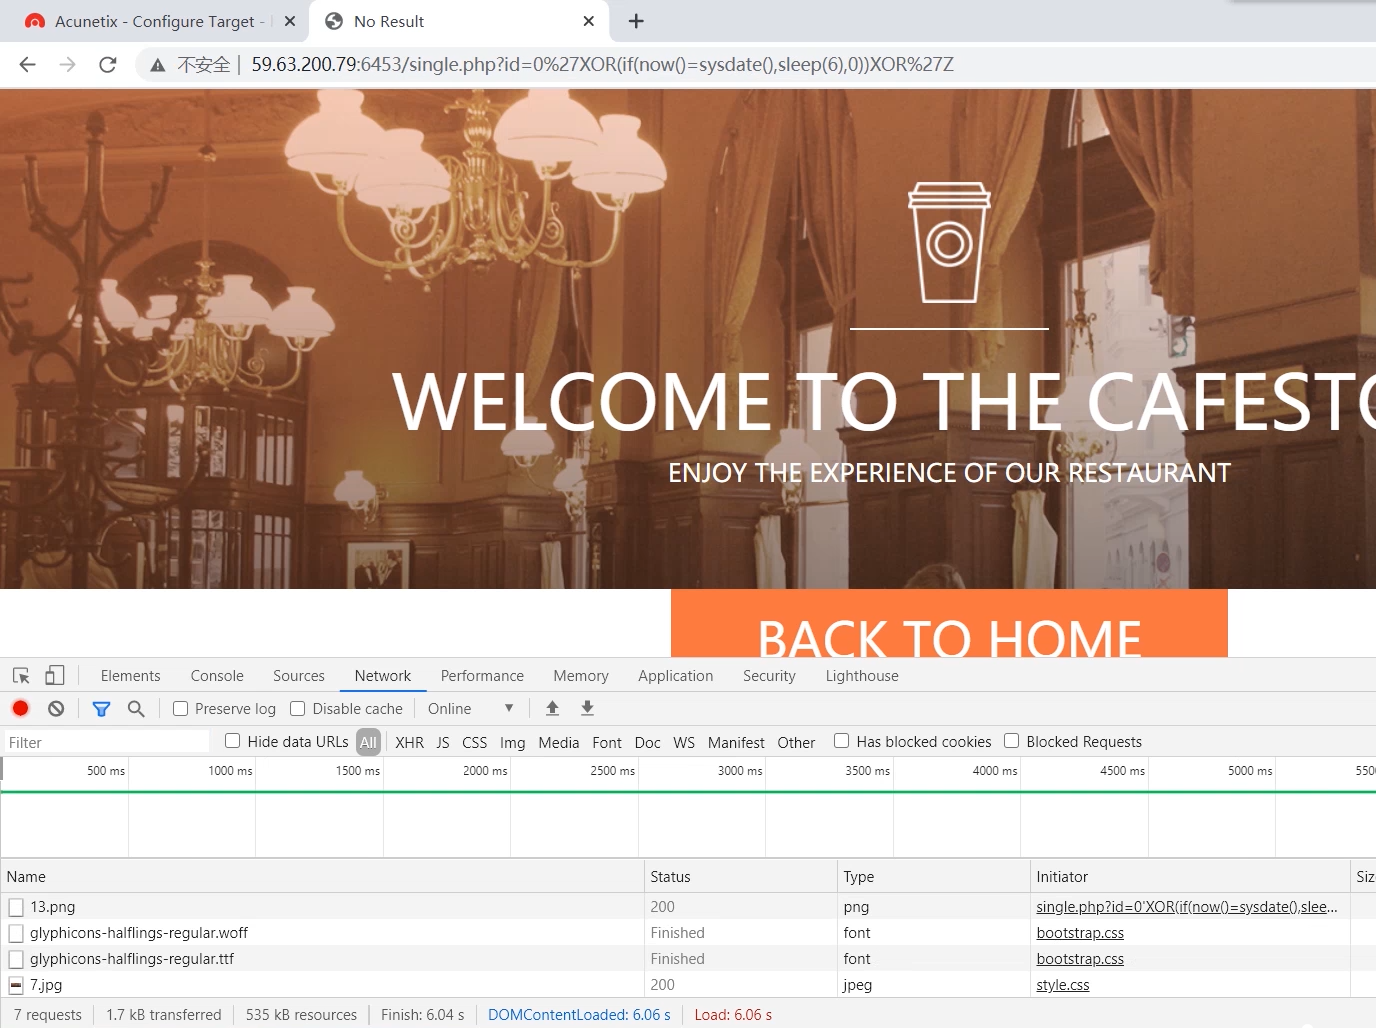This screenshot has height=1028, width=1376.
Task: Click the 13.png file icon
Action: 16,907
